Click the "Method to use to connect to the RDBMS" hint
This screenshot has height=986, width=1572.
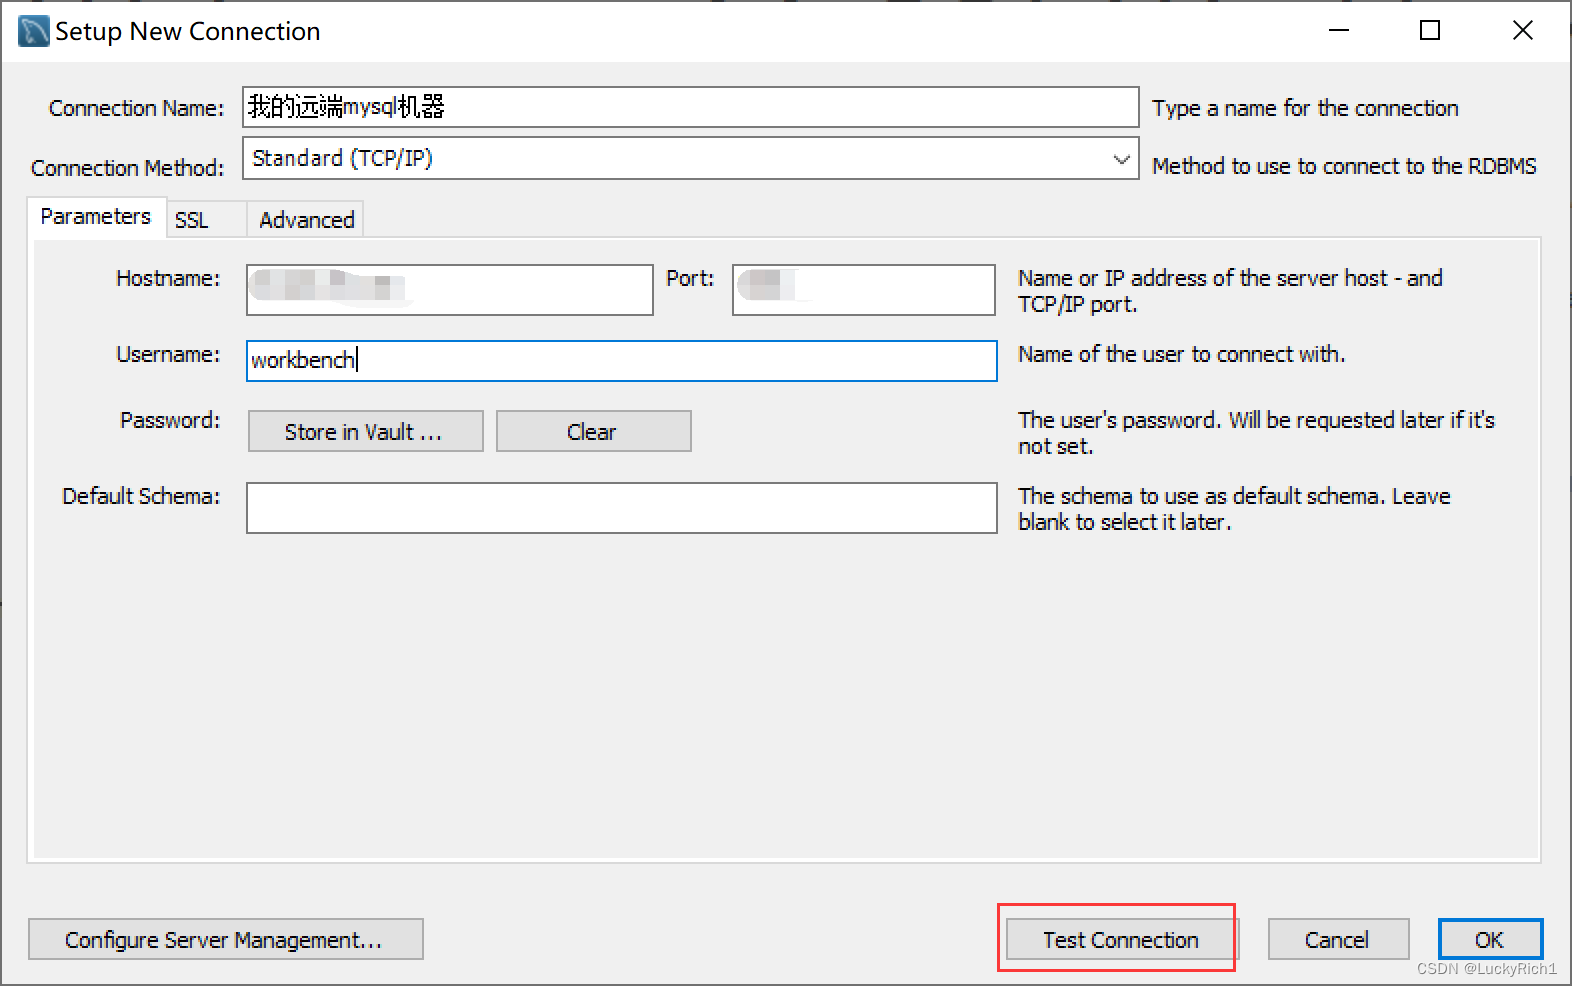[1344, 167]
